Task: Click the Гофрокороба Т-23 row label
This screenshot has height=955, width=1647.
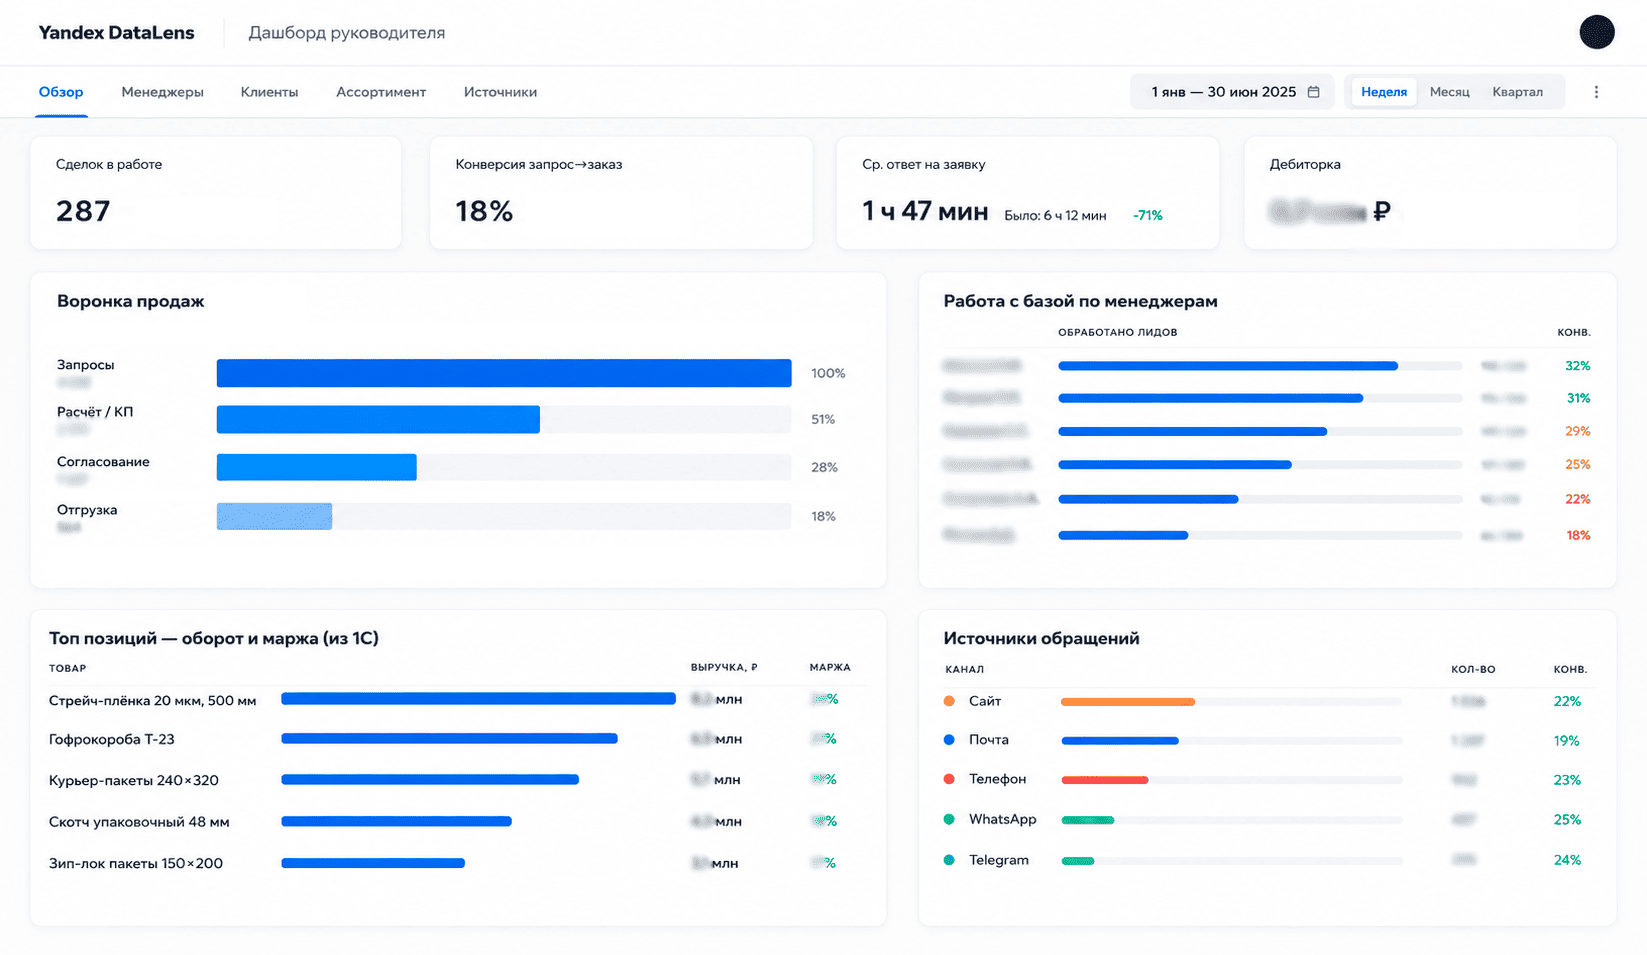Action: (x=112, y=739)
